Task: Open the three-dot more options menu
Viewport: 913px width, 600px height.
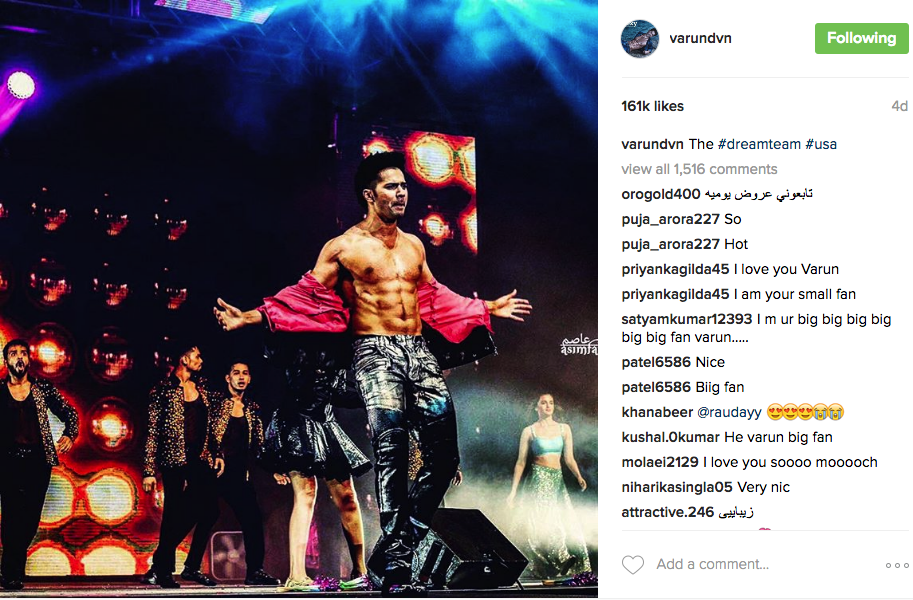Action: (x=897, y=565)
